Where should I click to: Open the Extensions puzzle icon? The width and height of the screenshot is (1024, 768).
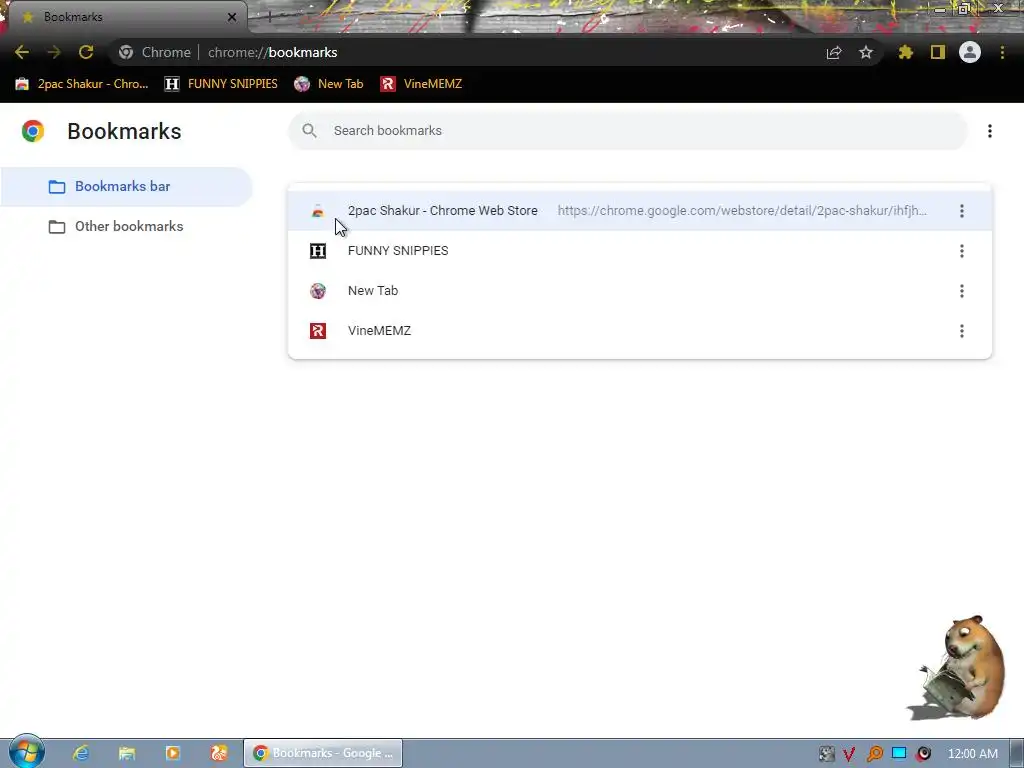coord(905,52)
